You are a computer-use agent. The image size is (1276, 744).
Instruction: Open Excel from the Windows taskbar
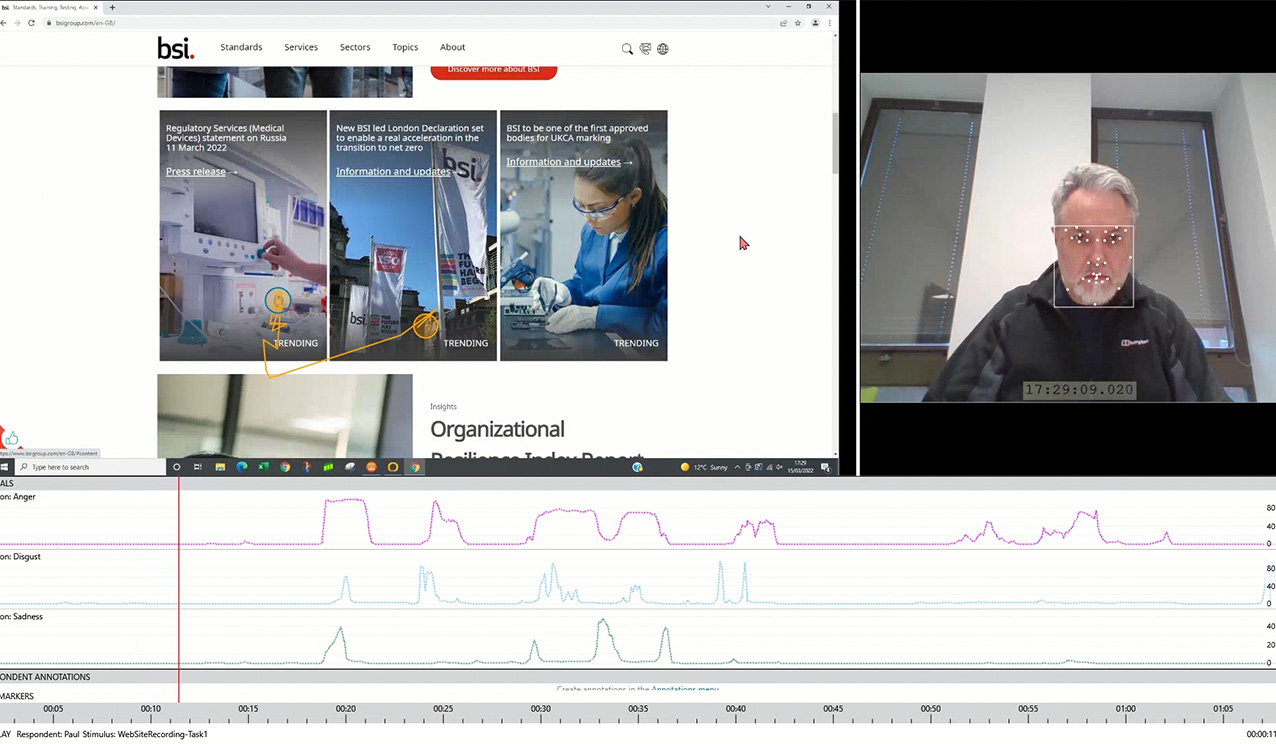264,467
